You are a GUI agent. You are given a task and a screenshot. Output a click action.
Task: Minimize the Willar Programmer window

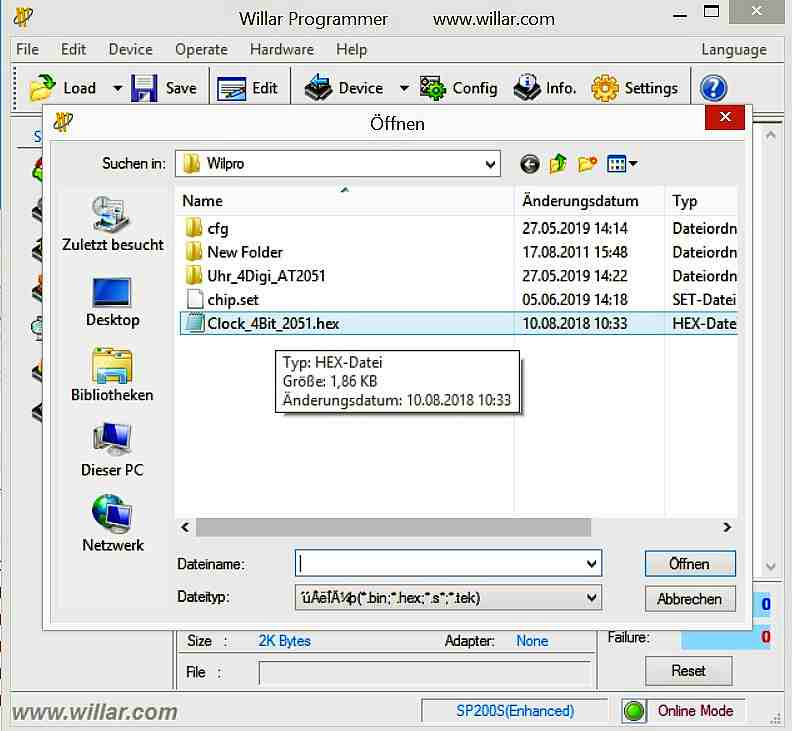pyautogui.click(x=680, y=14)
